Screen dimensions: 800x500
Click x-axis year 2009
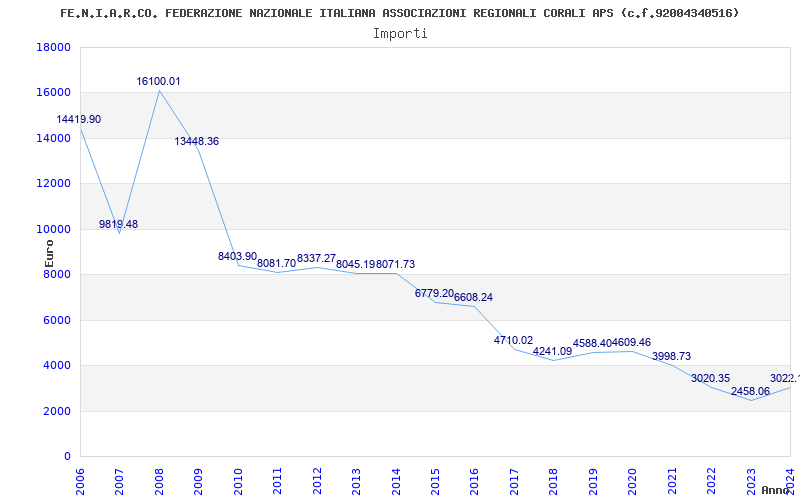click(x=198, y=482)
